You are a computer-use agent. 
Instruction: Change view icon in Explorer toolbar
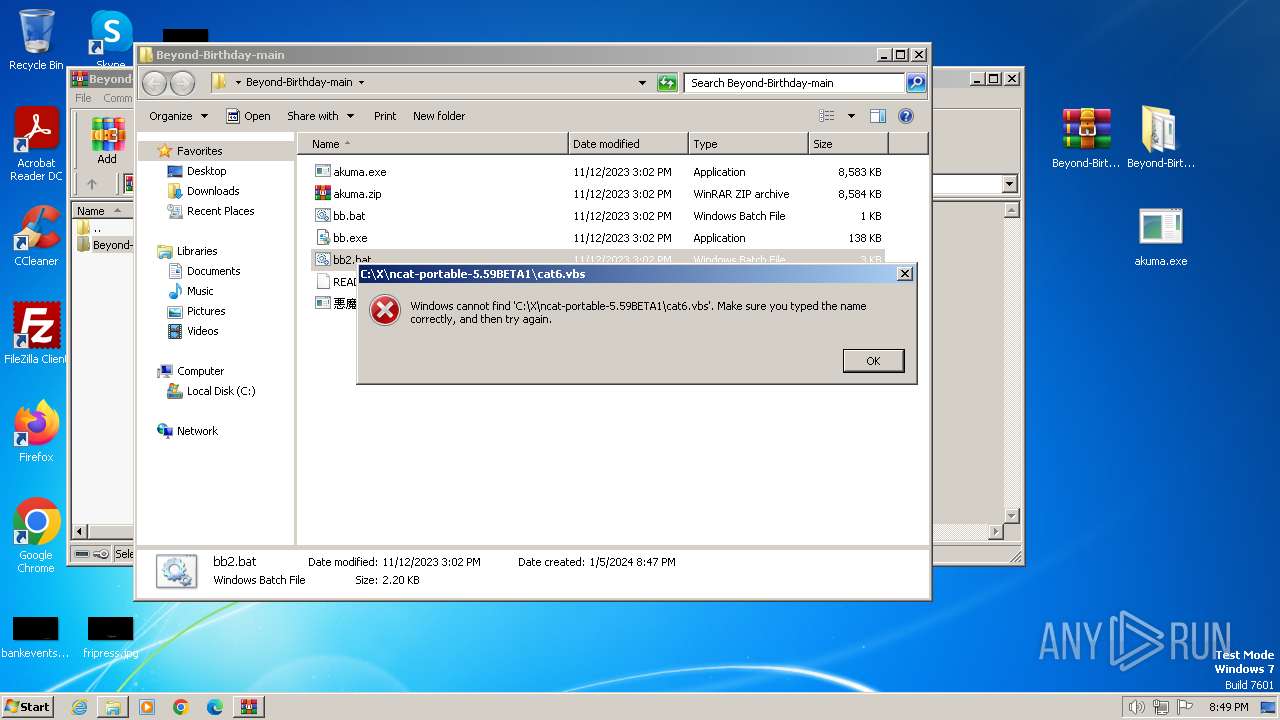pos(827,116)
